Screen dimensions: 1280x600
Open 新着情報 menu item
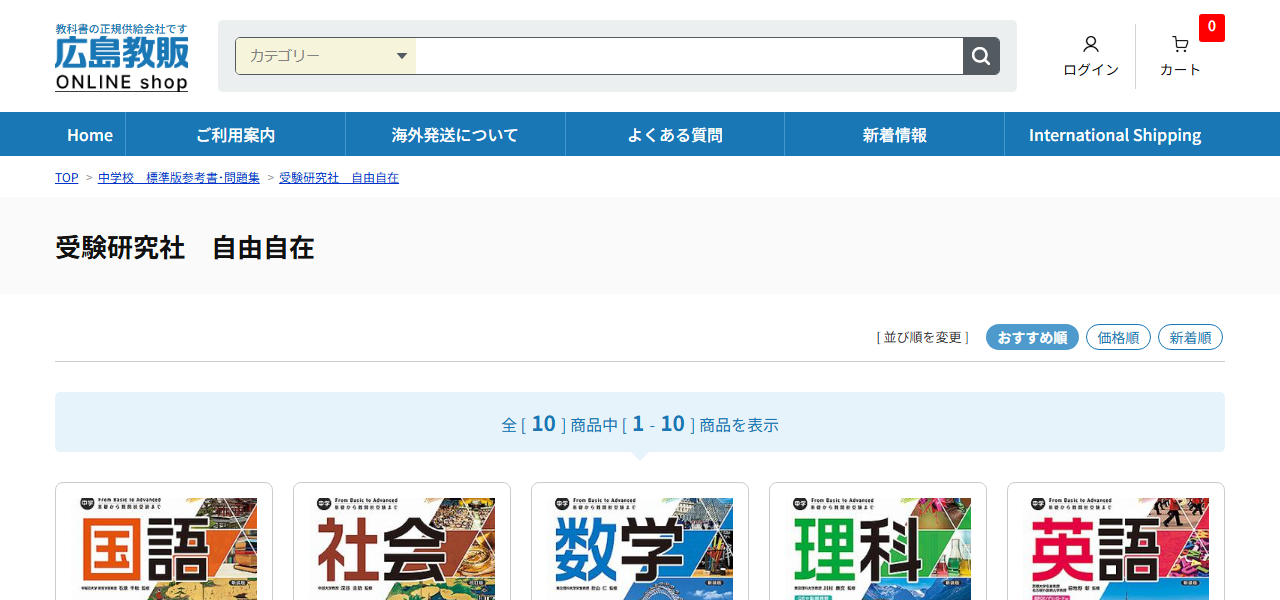[895, 134]
